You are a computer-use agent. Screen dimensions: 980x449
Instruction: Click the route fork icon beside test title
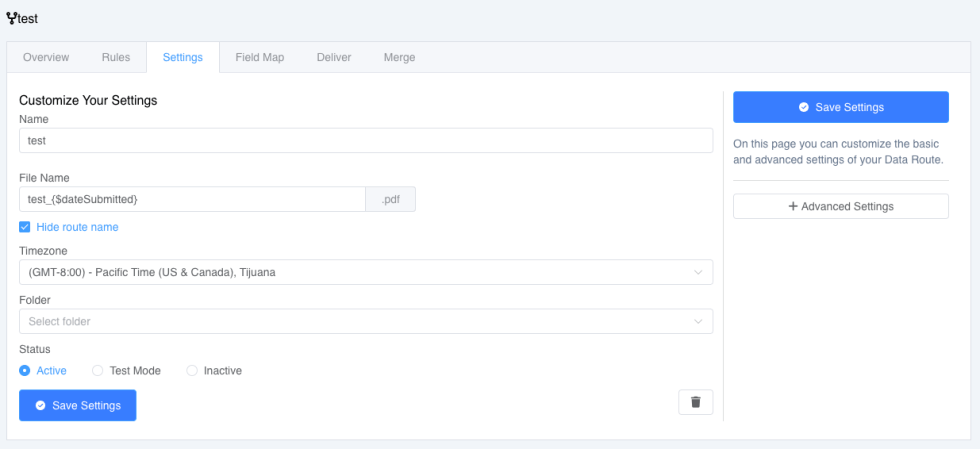[11, 19]
